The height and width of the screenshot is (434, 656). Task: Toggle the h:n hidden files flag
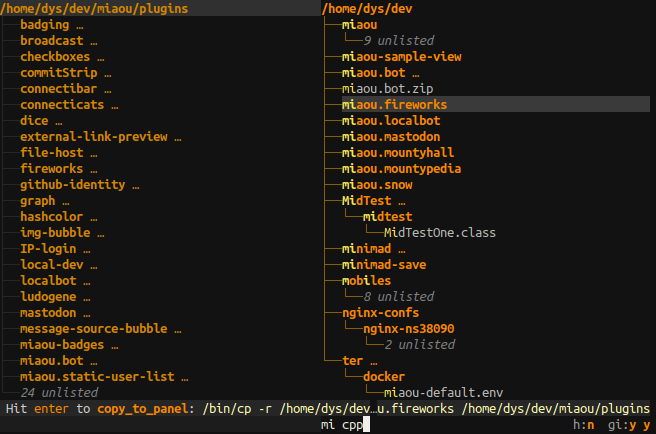click(x=583, y=425)
